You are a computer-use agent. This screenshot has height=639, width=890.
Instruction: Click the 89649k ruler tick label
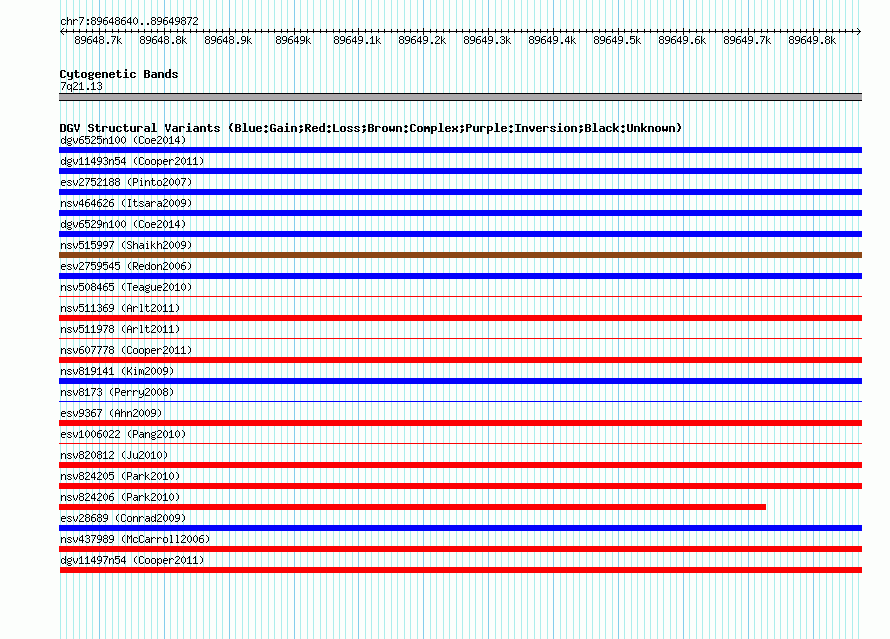point(293,40)
